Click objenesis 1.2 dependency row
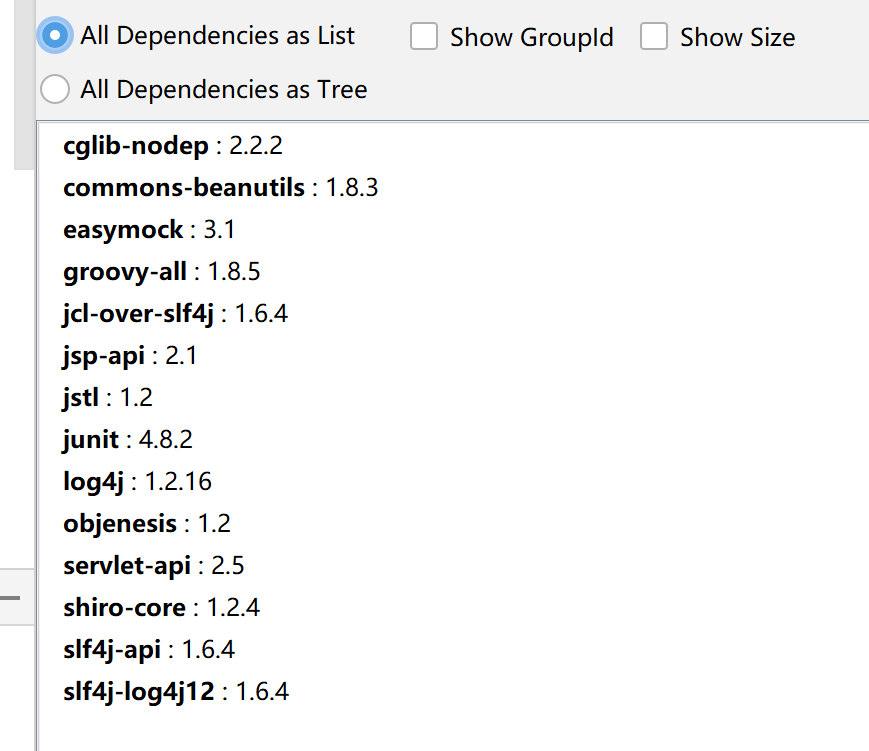The image size is (869, 751). pyautogui.click(x=147, y=524)
